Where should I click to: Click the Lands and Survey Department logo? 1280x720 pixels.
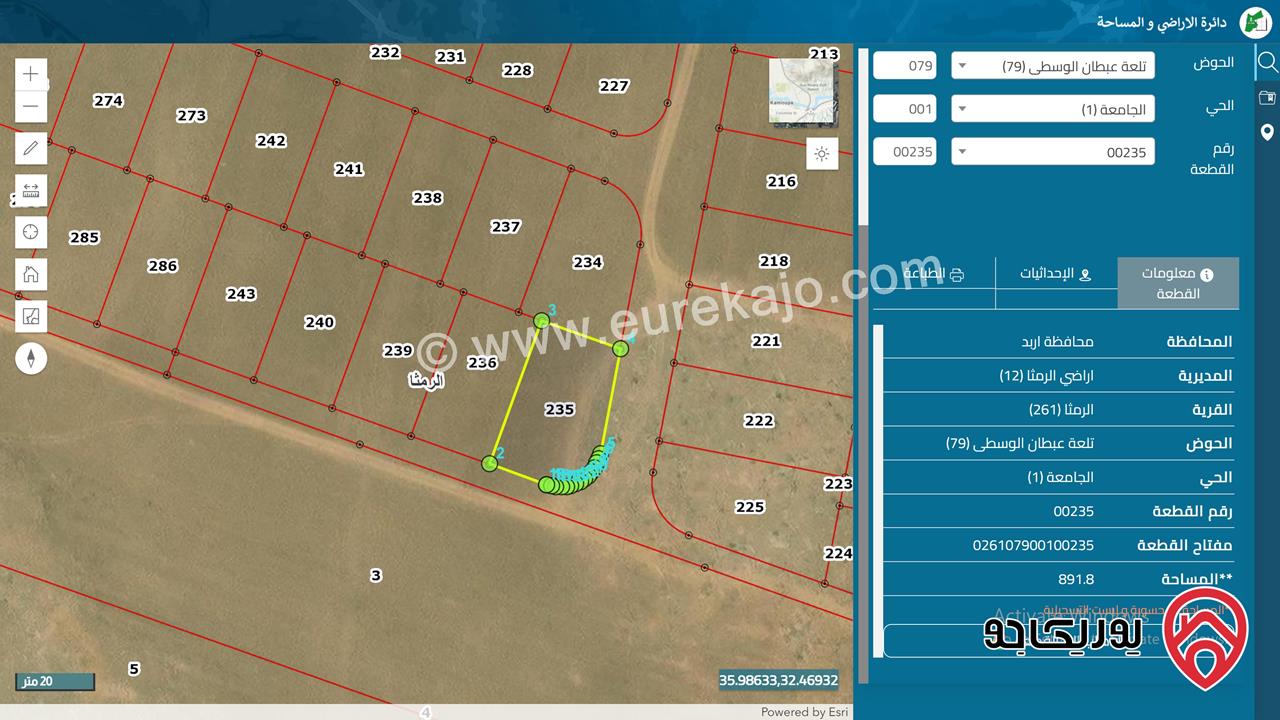pos(1255,22)
